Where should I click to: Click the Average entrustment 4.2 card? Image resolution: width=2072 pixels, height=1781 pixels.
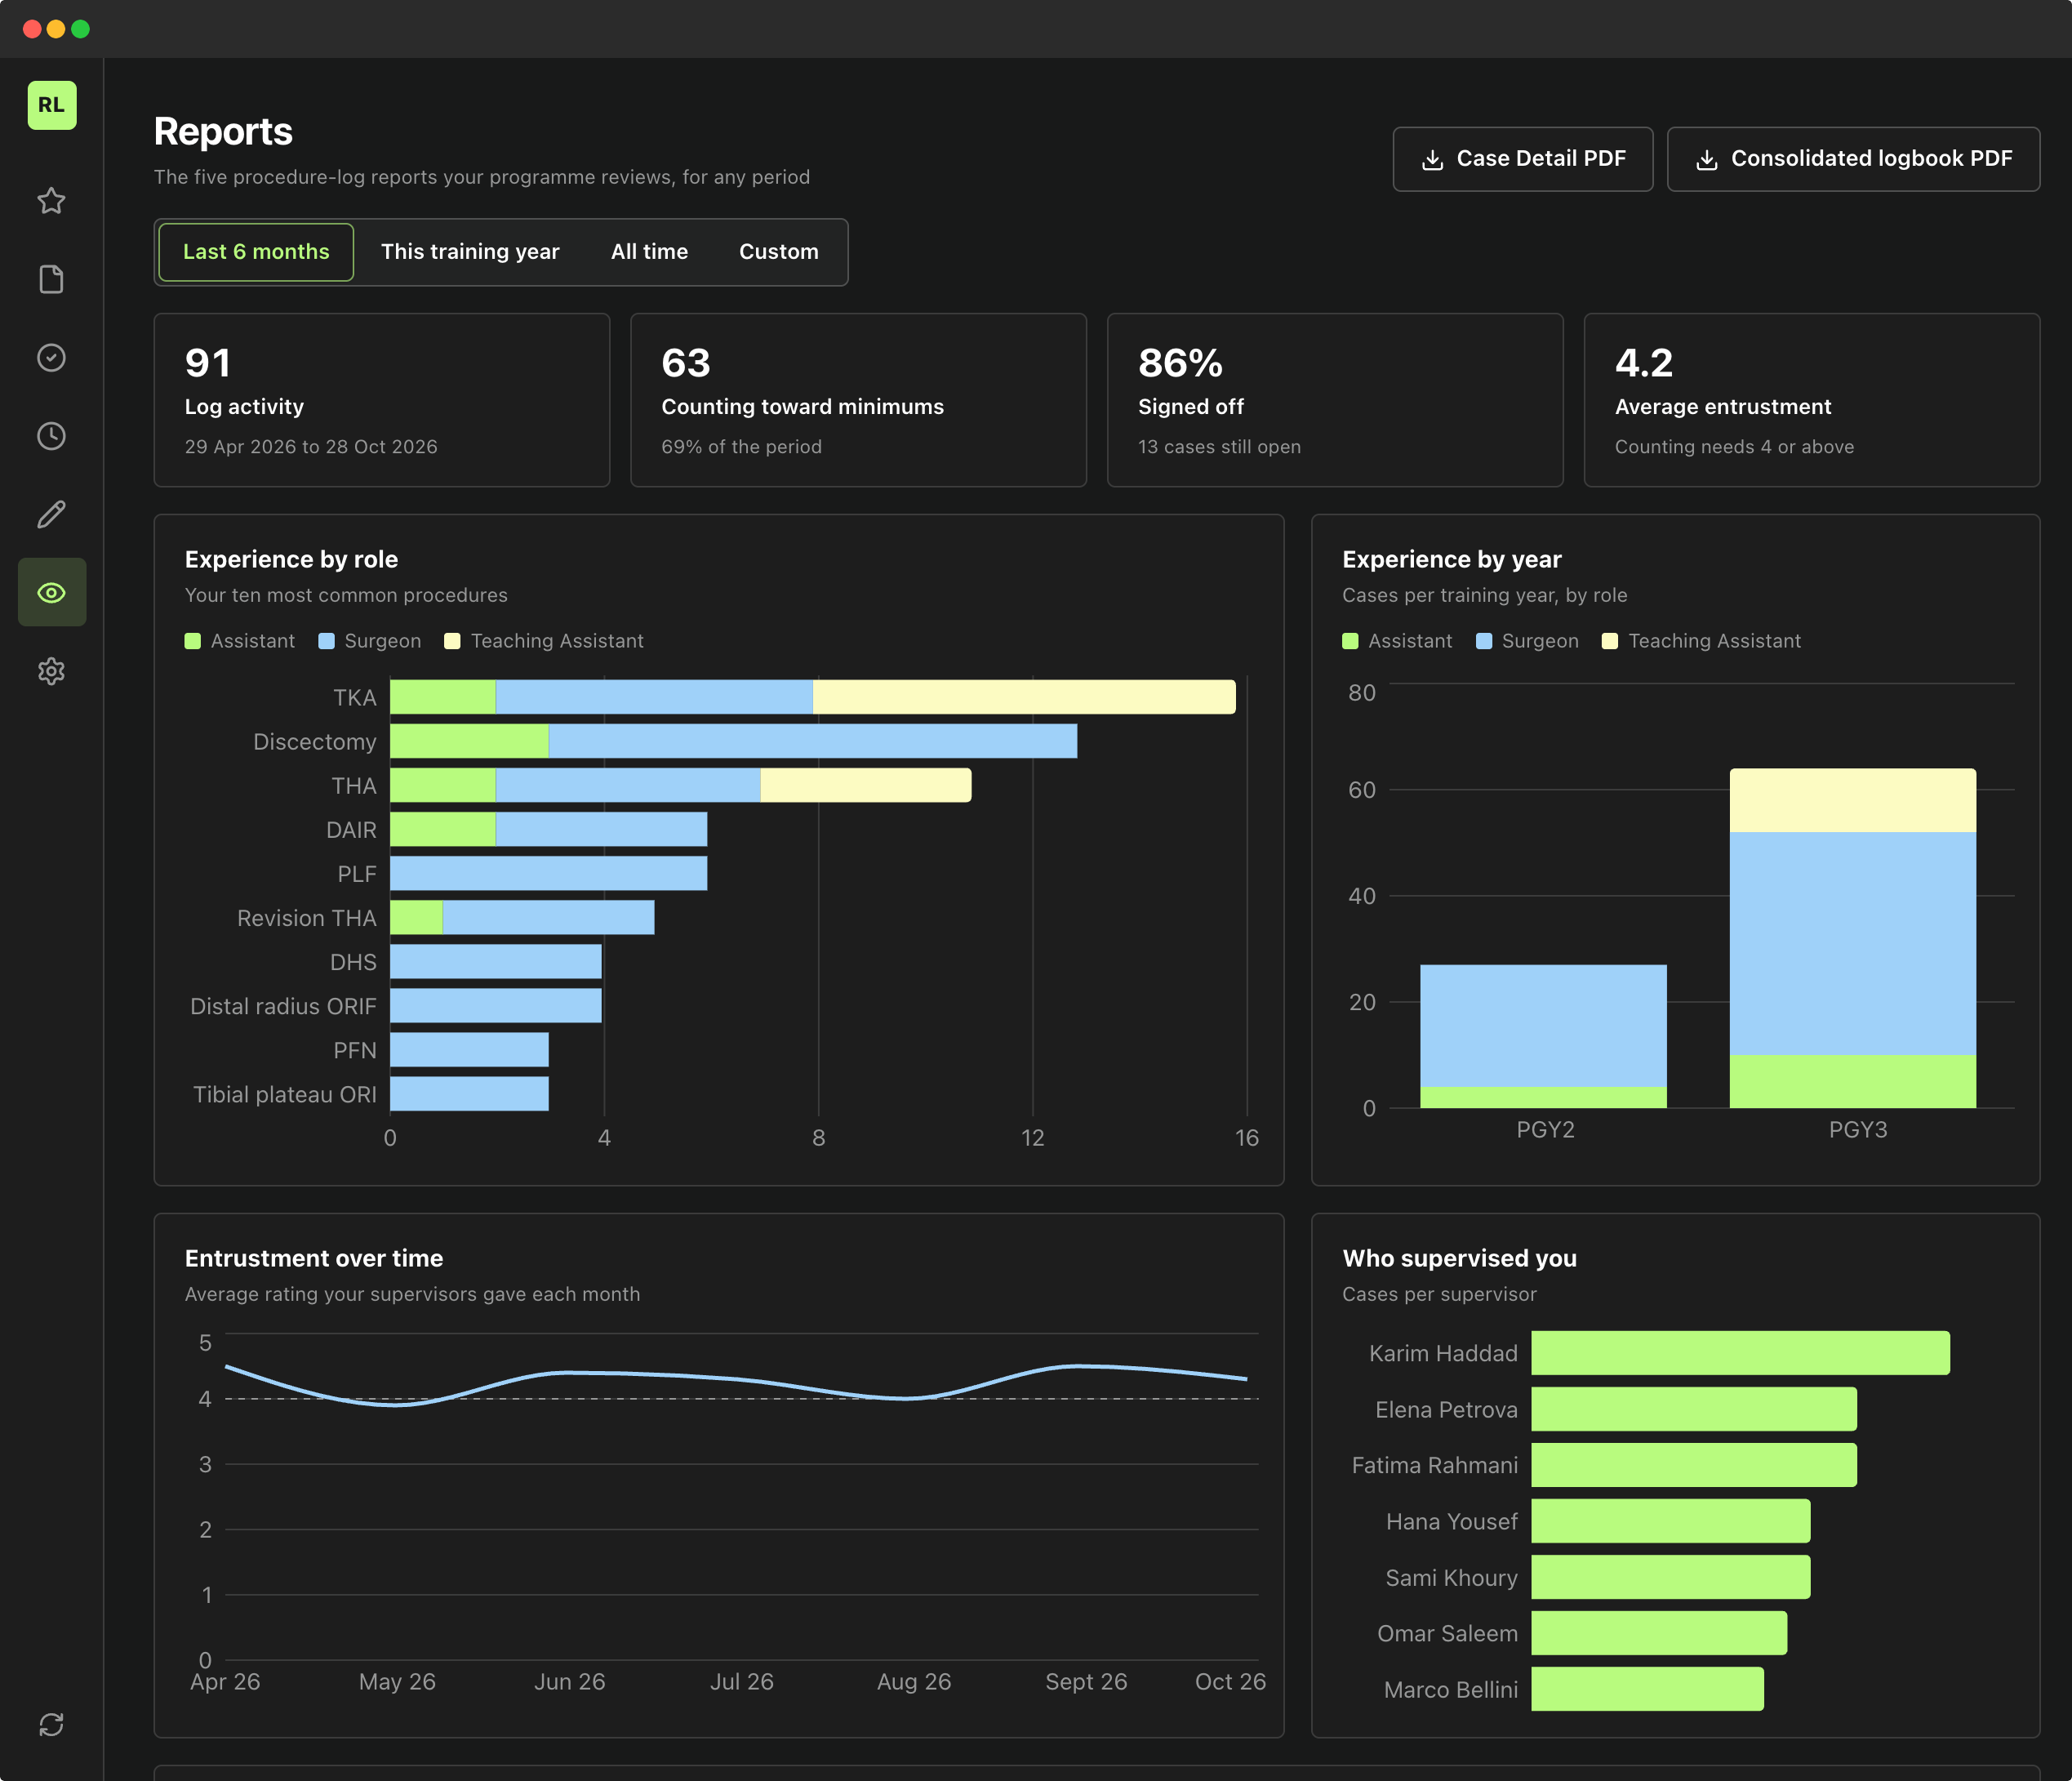point(1812,400)
